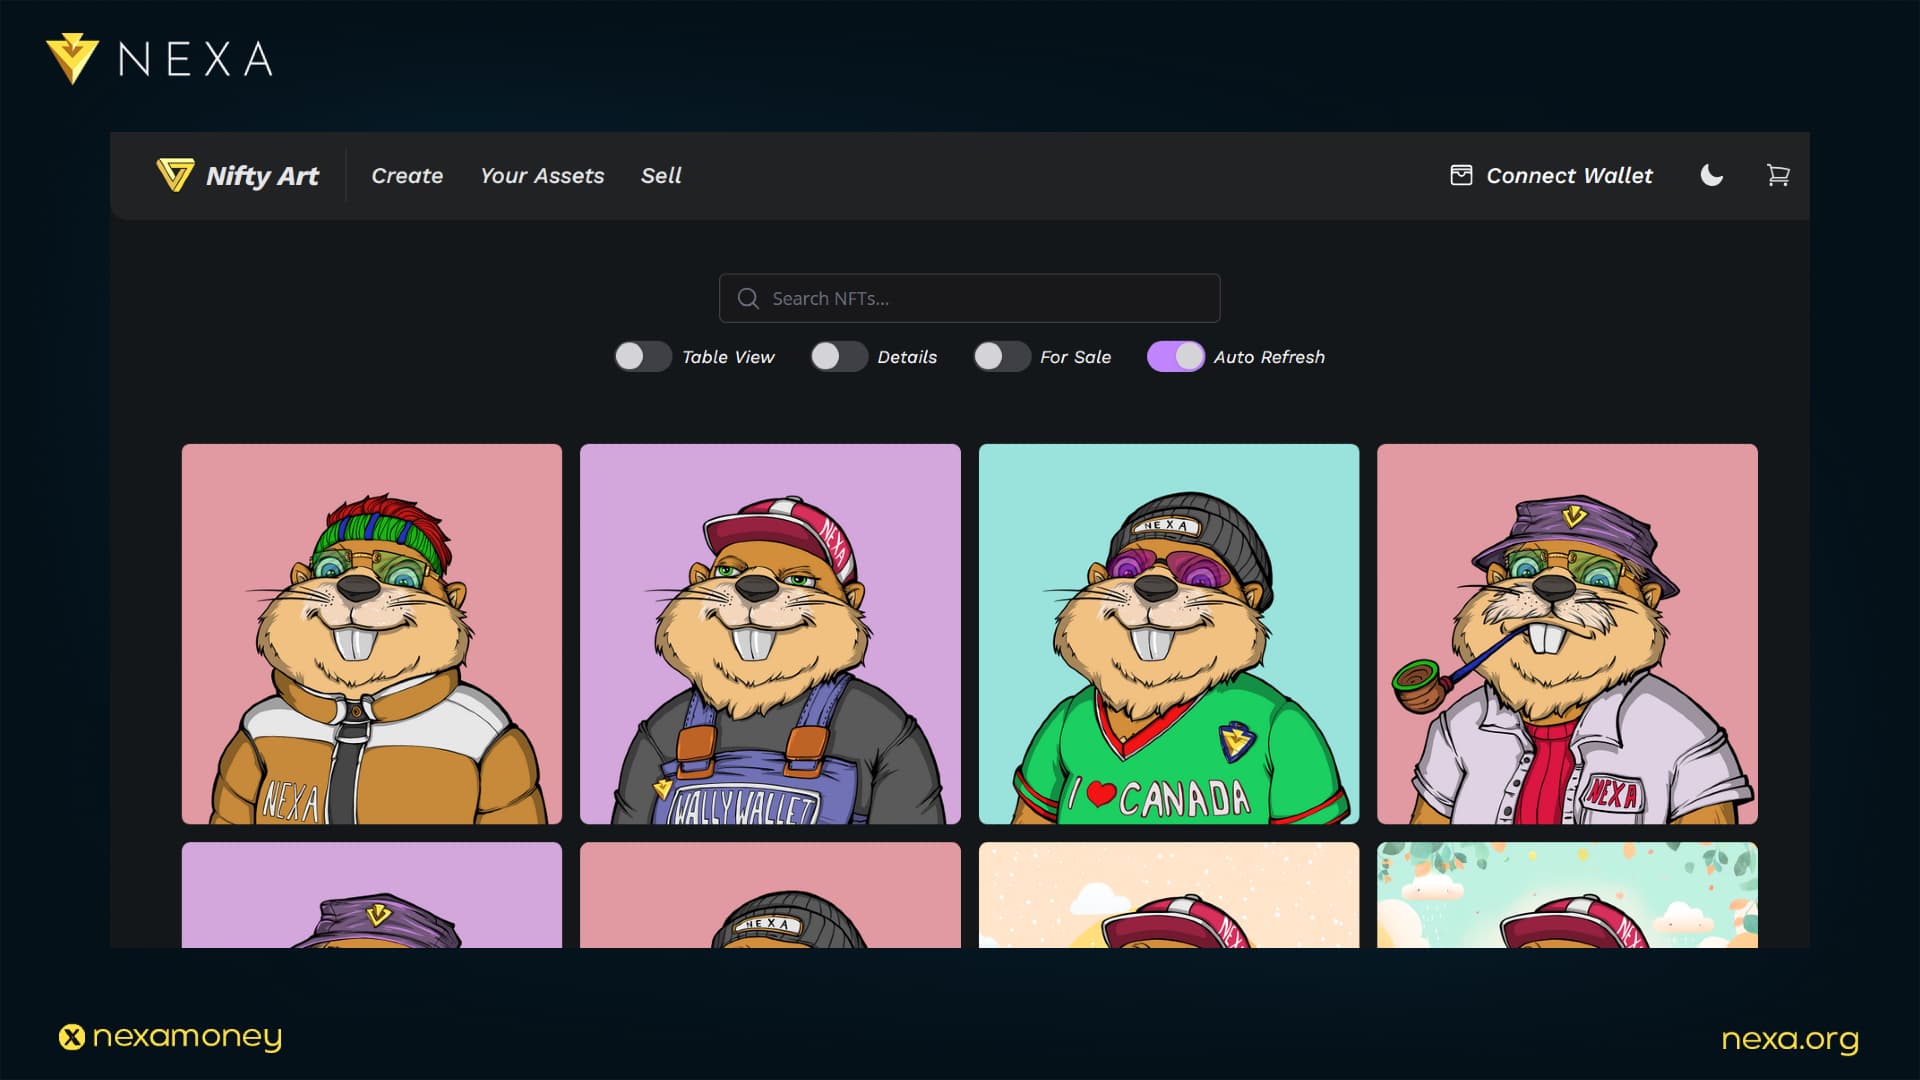The image size is (1920, 1080).
Task: Open the shopping cart icon
Action: (x=1778, y=175)
